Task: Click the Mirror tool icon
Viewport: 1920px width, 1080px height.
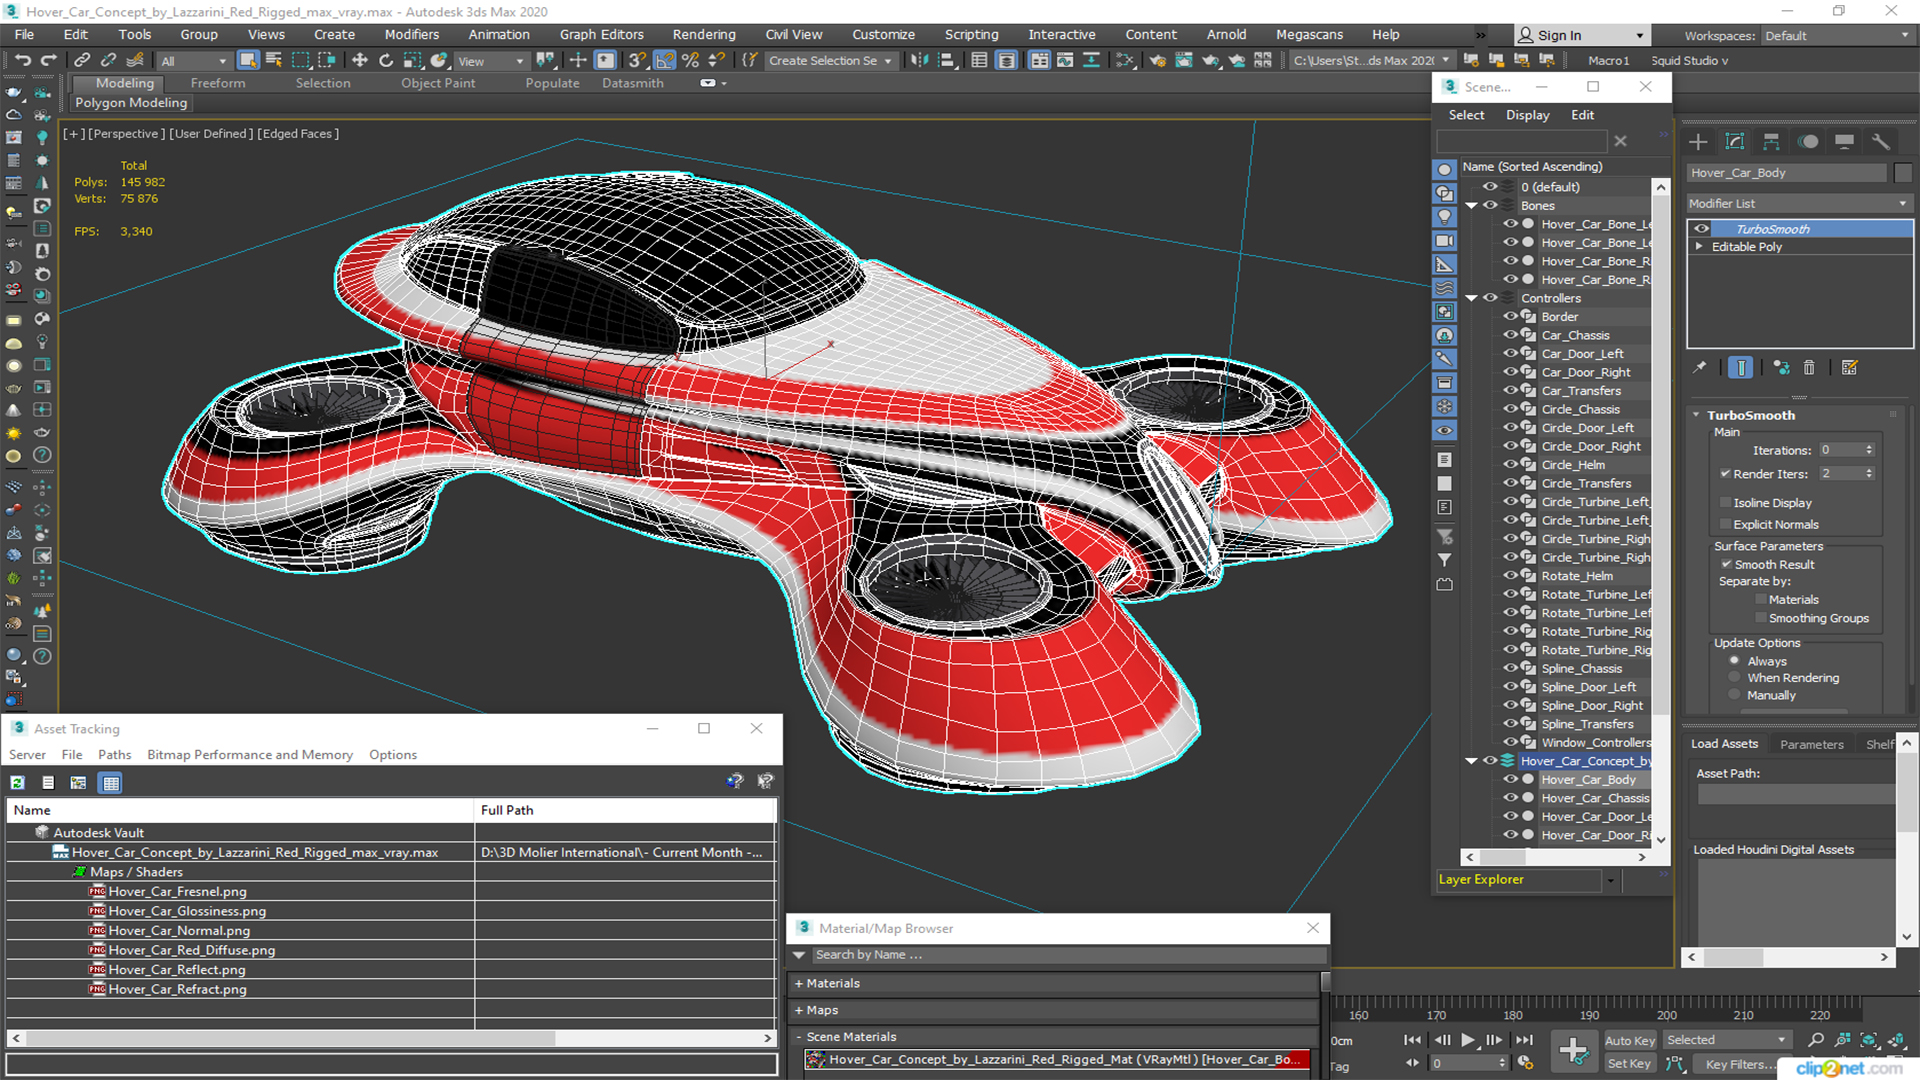Action: 920,61
